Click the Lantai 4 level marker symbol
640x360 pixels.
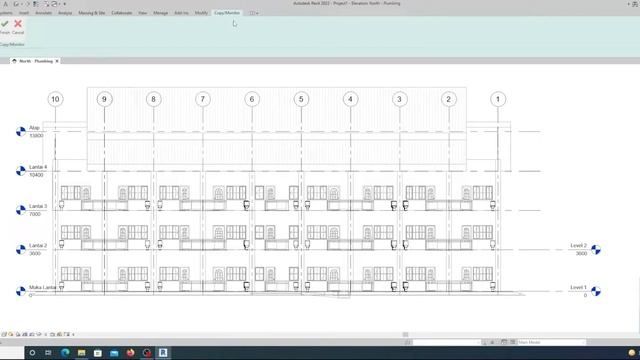(20, 171)
